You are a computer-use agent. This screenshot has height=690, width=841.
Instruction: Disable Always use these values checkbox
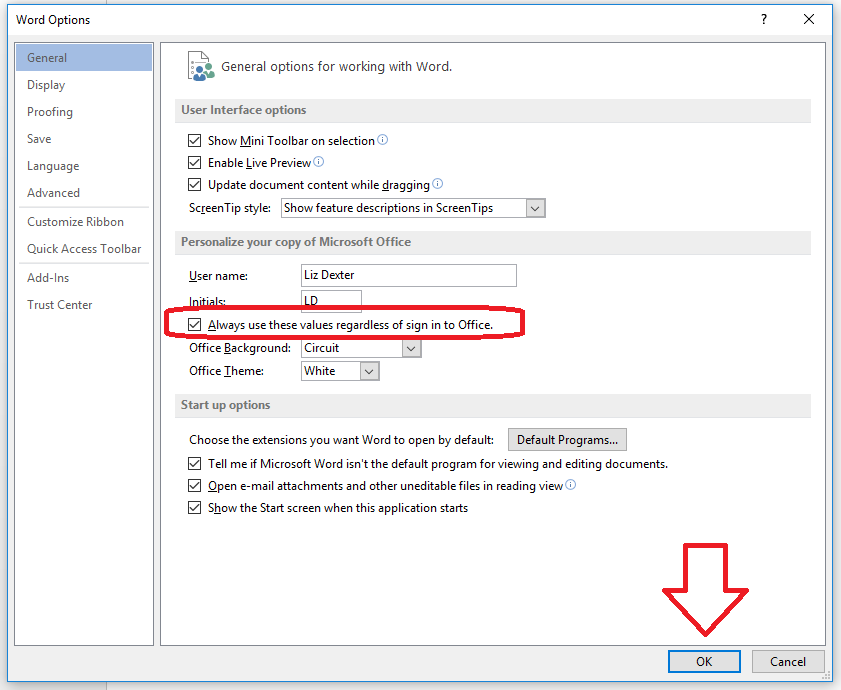(x=195, y=325)
